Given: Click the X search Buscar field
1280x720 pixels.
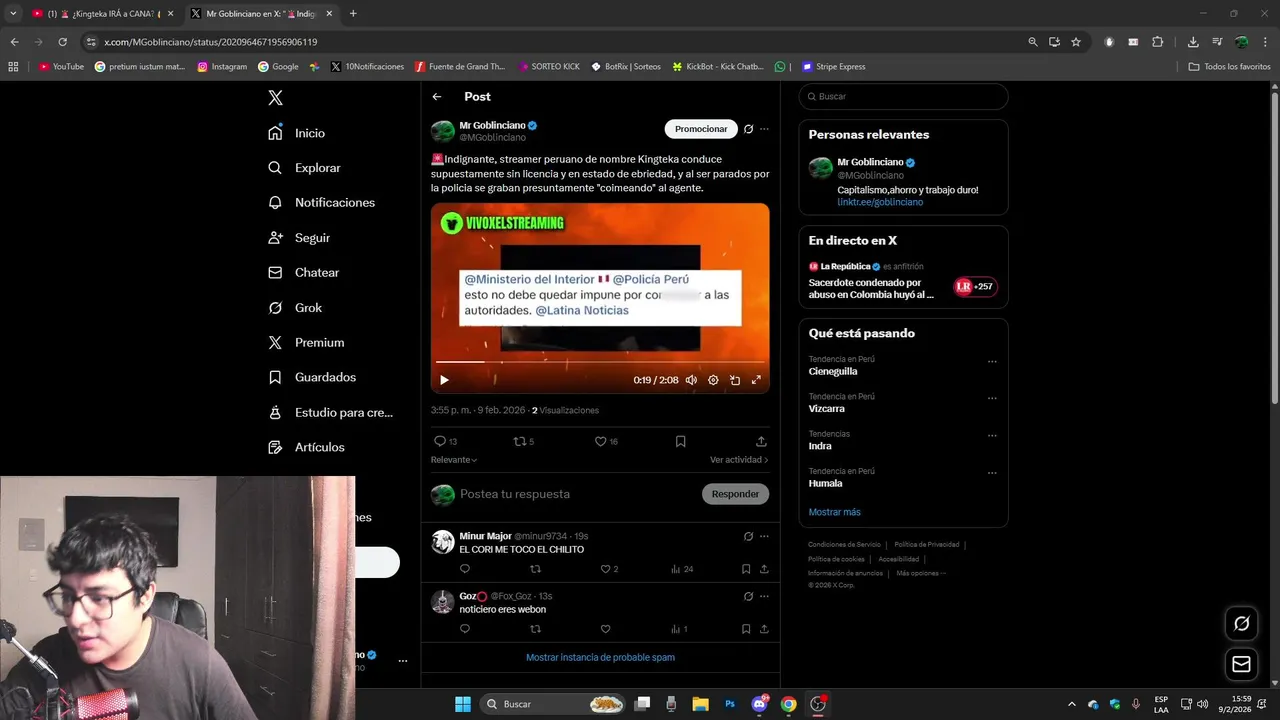Looking at the screenshot, I should (903, 97).
